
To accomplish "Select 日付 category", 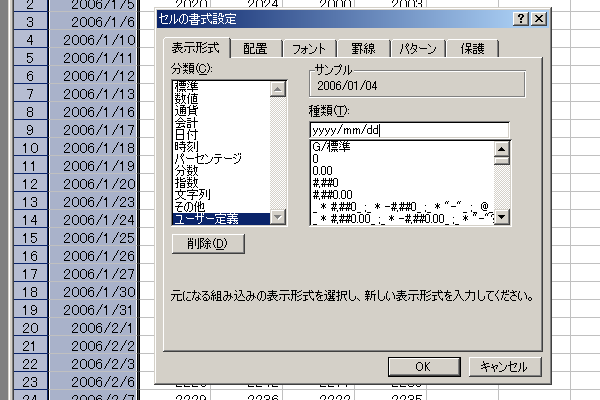I will pyautogui.click(x=222, y=134).
